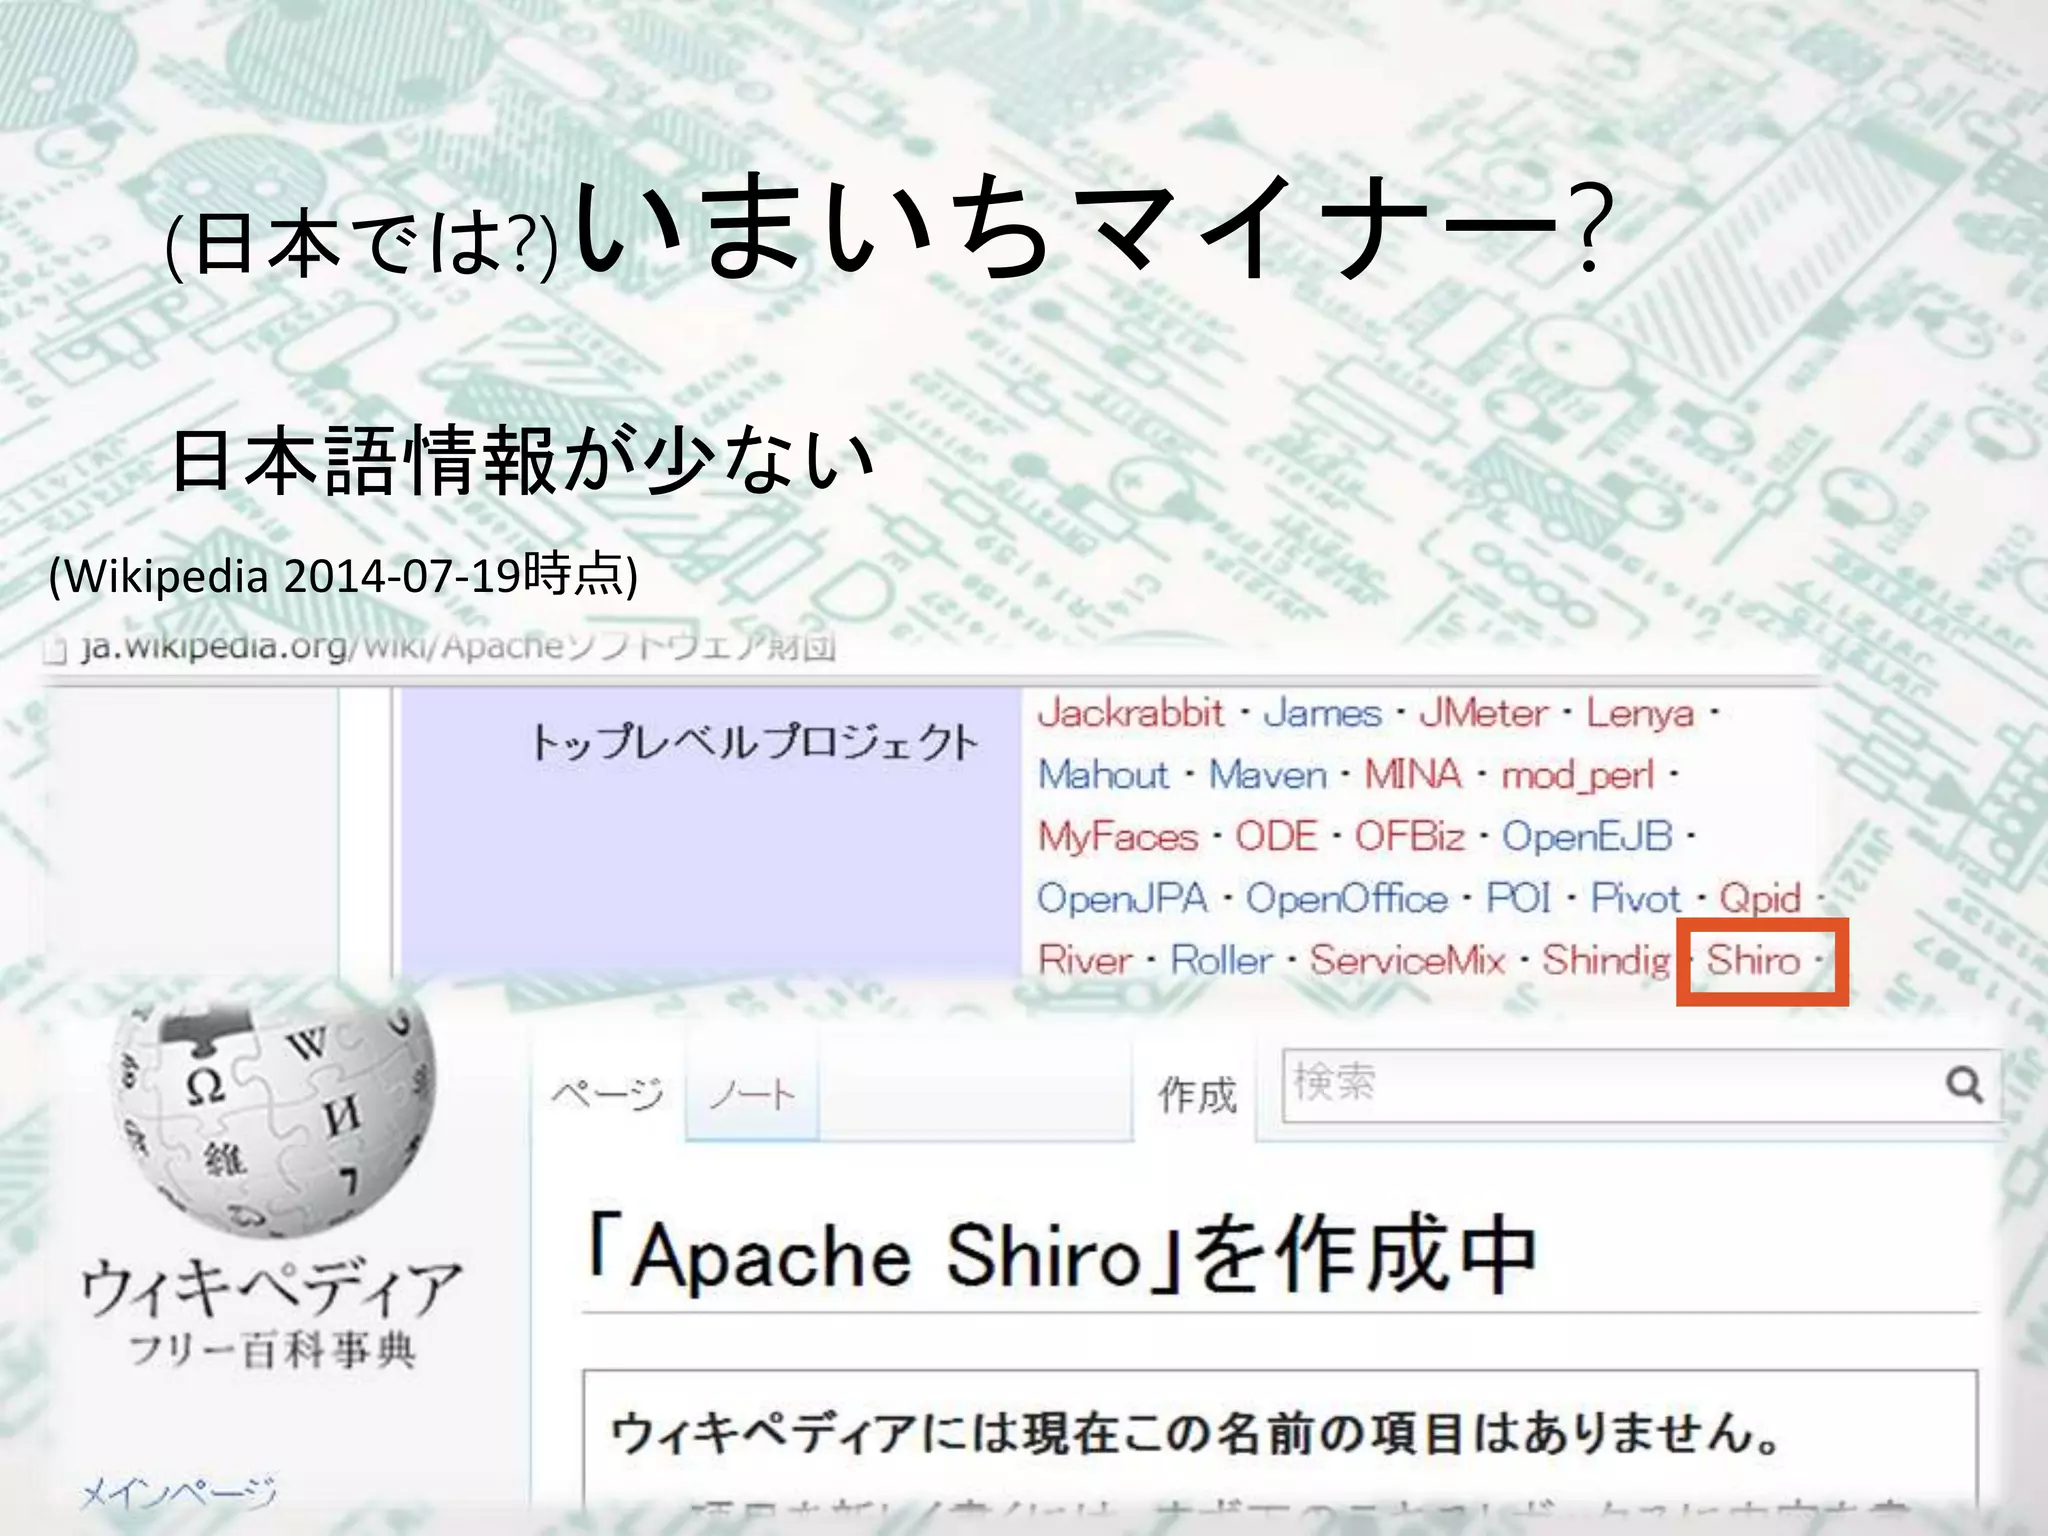Image resolution: width=2048 pixels, height=1536 pixels.
Task: Open the OpenJPA link
Action: tap(1122, 898)
